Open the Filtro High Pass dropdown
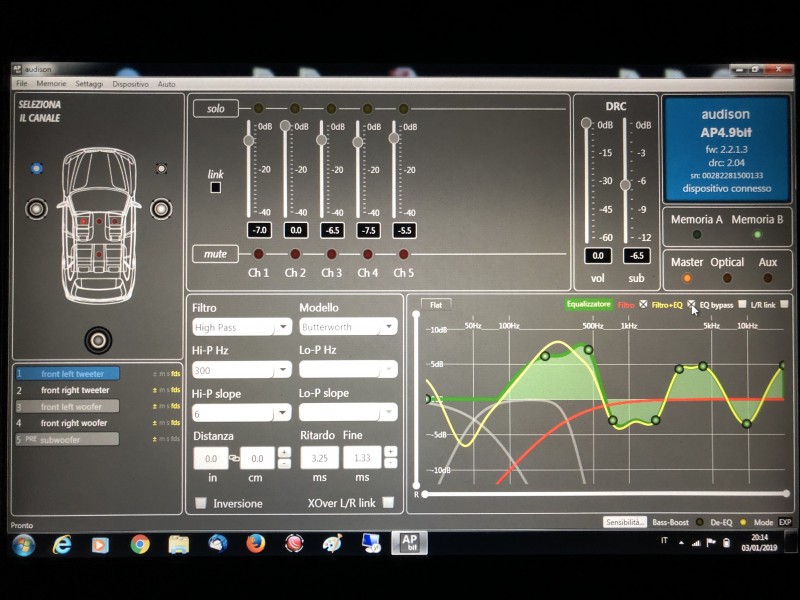 [242, 327]
